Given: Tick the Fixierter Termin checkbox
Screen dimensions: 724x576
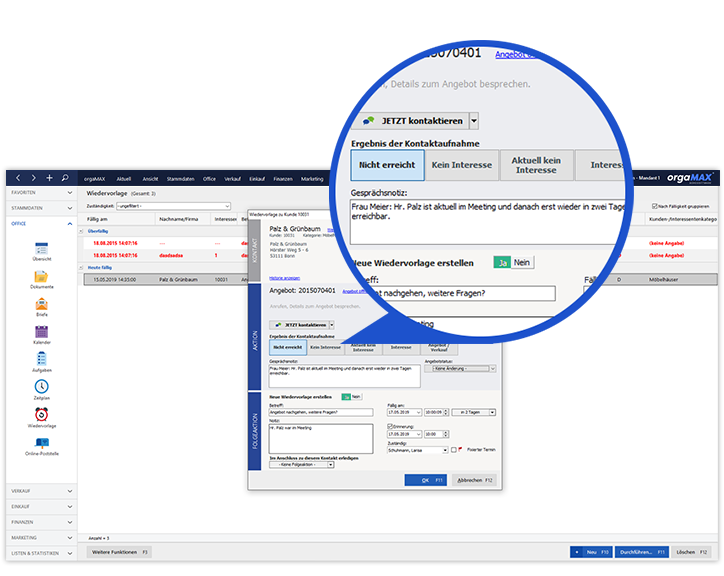Looking at the screenshot, I should coord(453,449).
